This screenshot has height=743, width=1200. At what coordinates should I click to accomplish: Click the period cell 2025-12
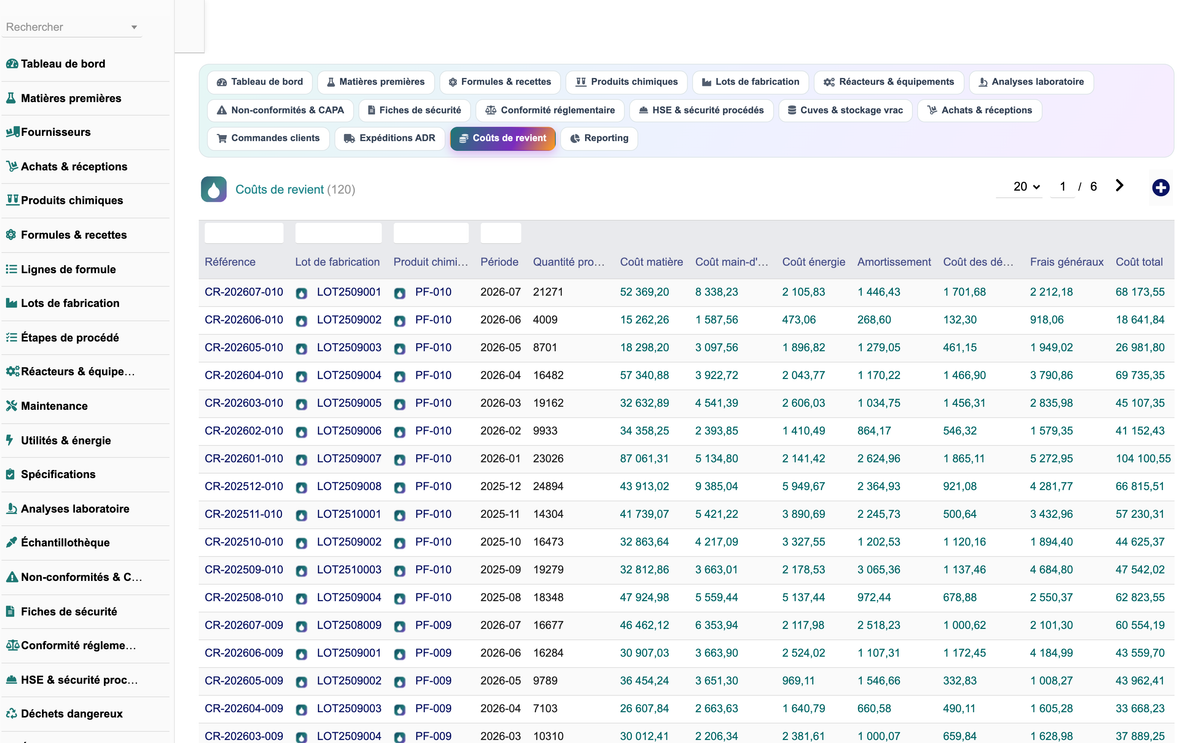coord(501,487)
